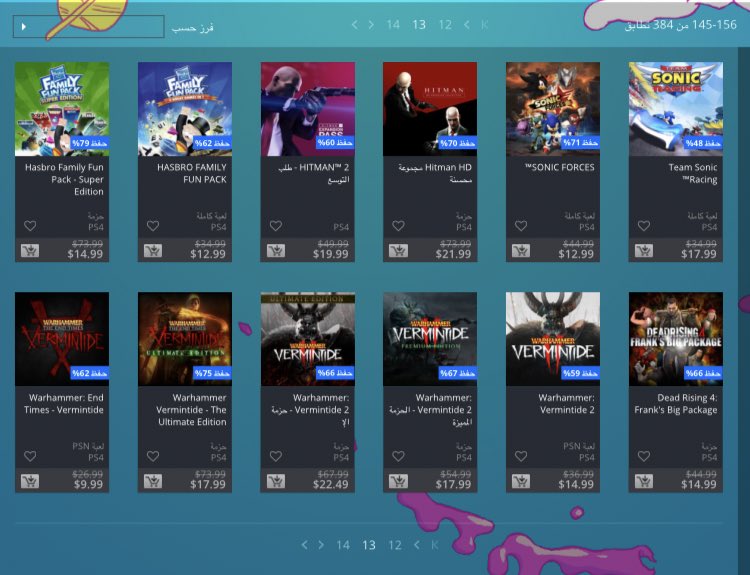Go to page 14 in top pagination
Screen dimensions: 750x575
pos(393,25)
